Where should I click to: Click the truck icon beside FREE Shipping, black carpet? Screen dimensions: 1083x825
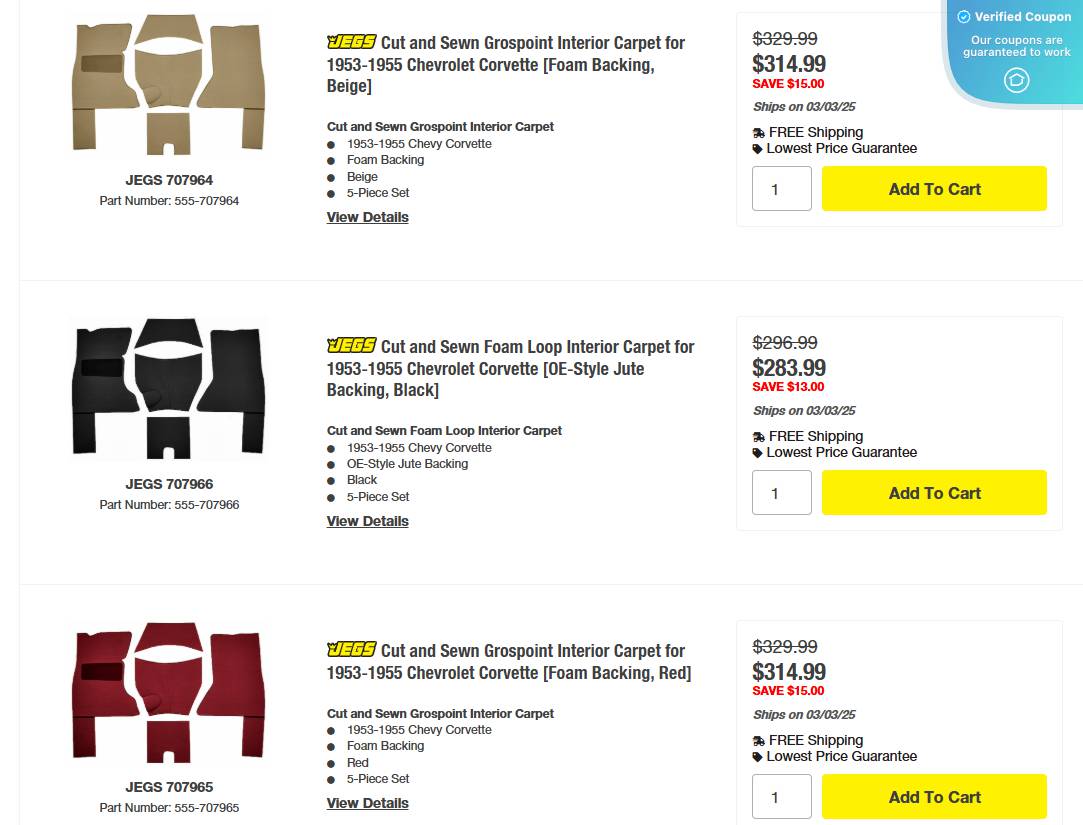[x=756, y=436]
